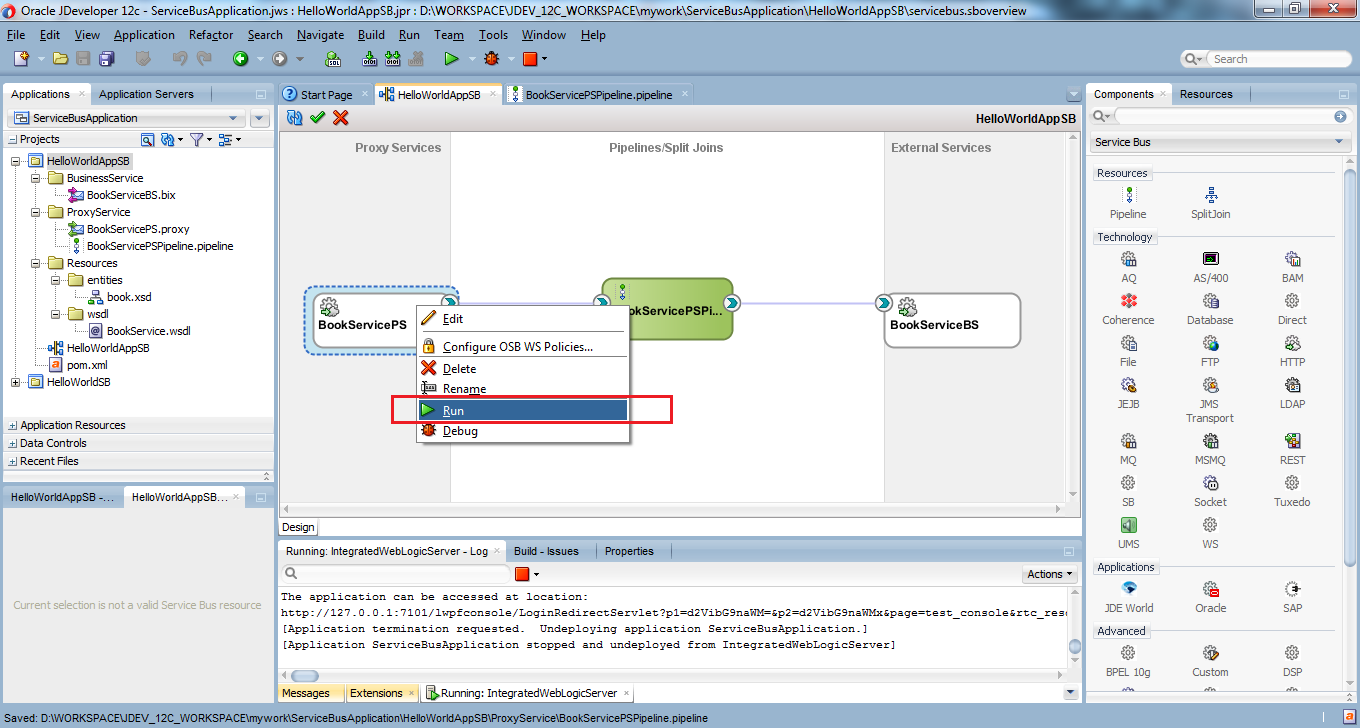Screen dimensions: 1360x728
Task: Select the AS/400 adapter icon
Action: pos(1211,259)
